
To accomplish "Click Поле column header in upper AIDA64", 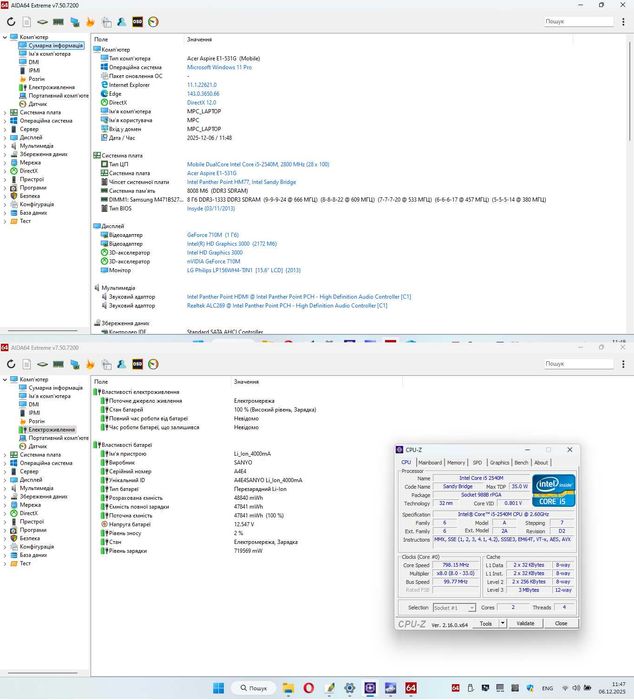I will pyautogui.click(x=101, y=40).
